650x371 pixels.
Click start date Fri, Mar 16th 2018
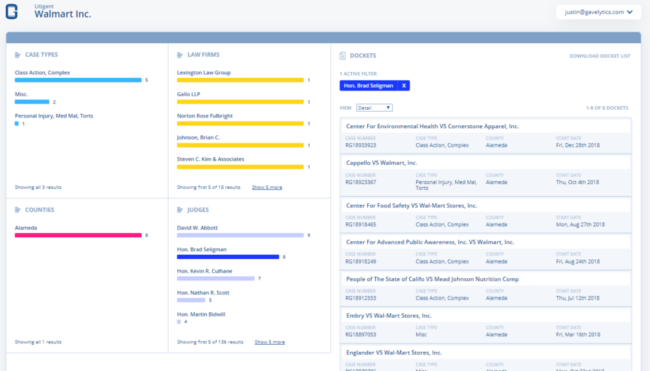577,335
